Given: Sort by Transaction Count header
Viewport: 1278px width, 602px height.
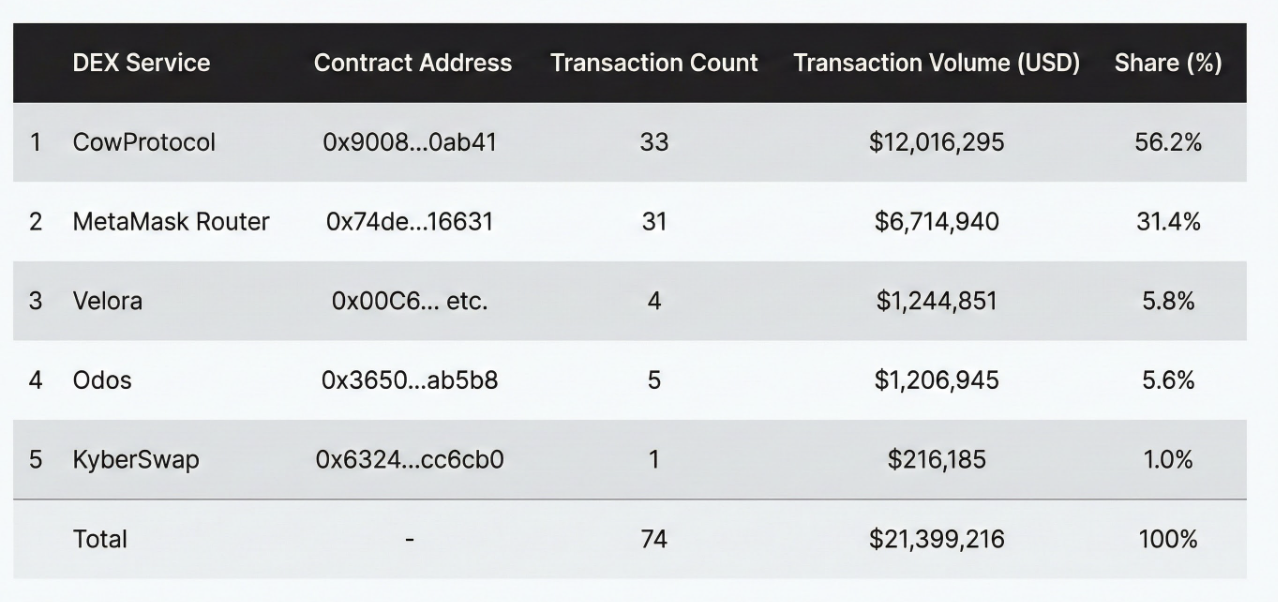Looking at the screenshot, I should point(654,63).
